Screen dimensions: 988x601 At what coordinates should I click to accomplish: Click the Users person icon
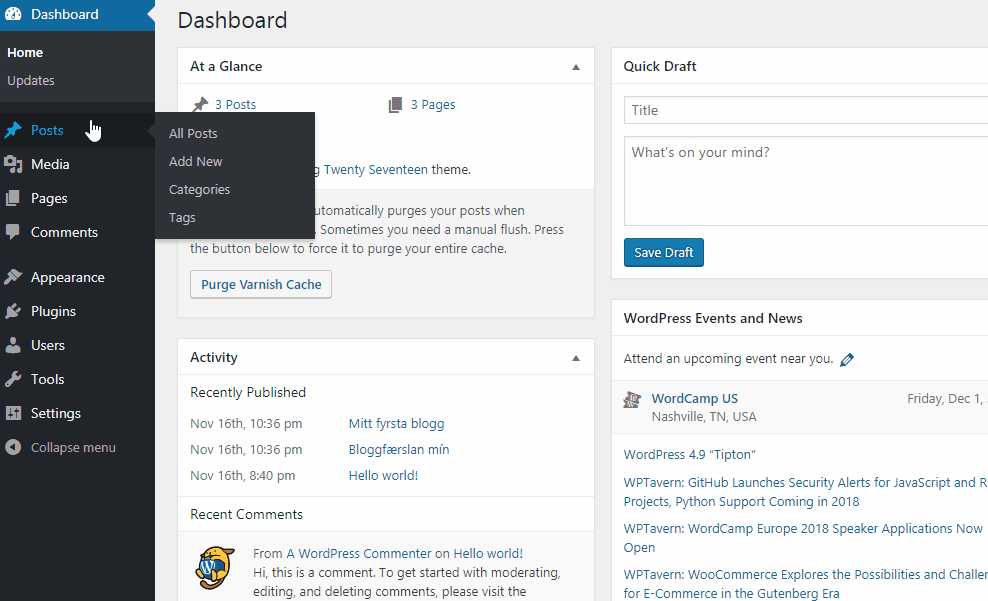(x=13, y=345)
